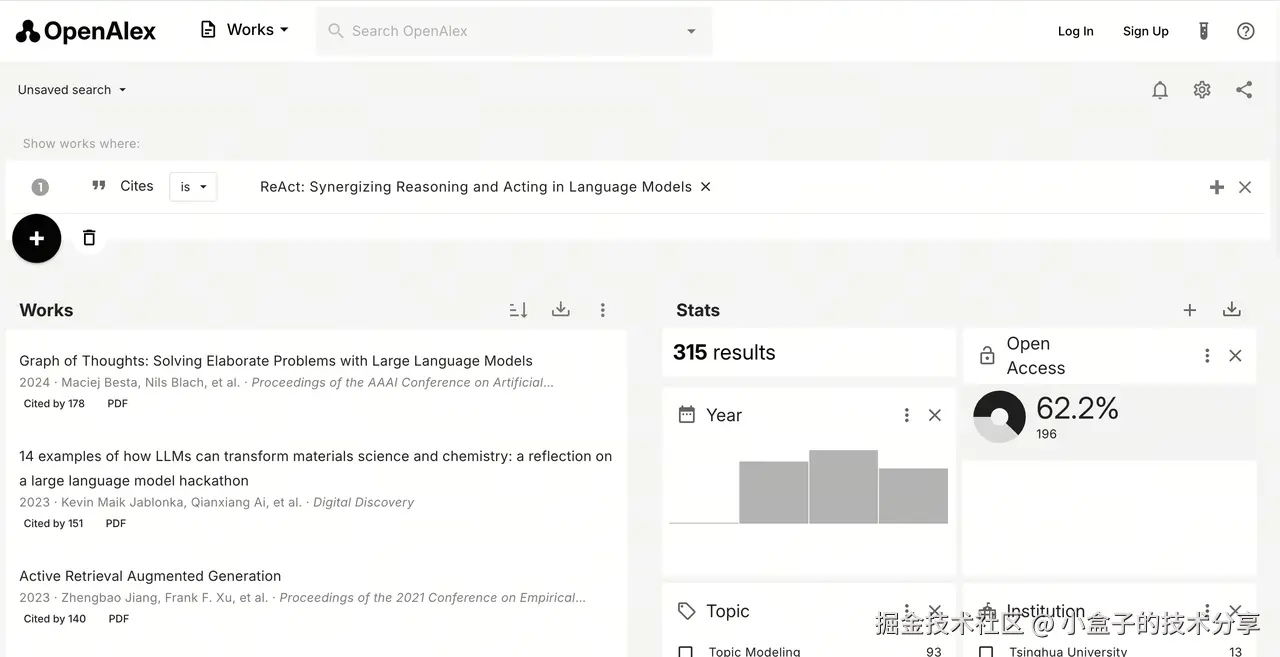Open the Works entity dropdown
The image size is (1280, 657).
point(245,30)
